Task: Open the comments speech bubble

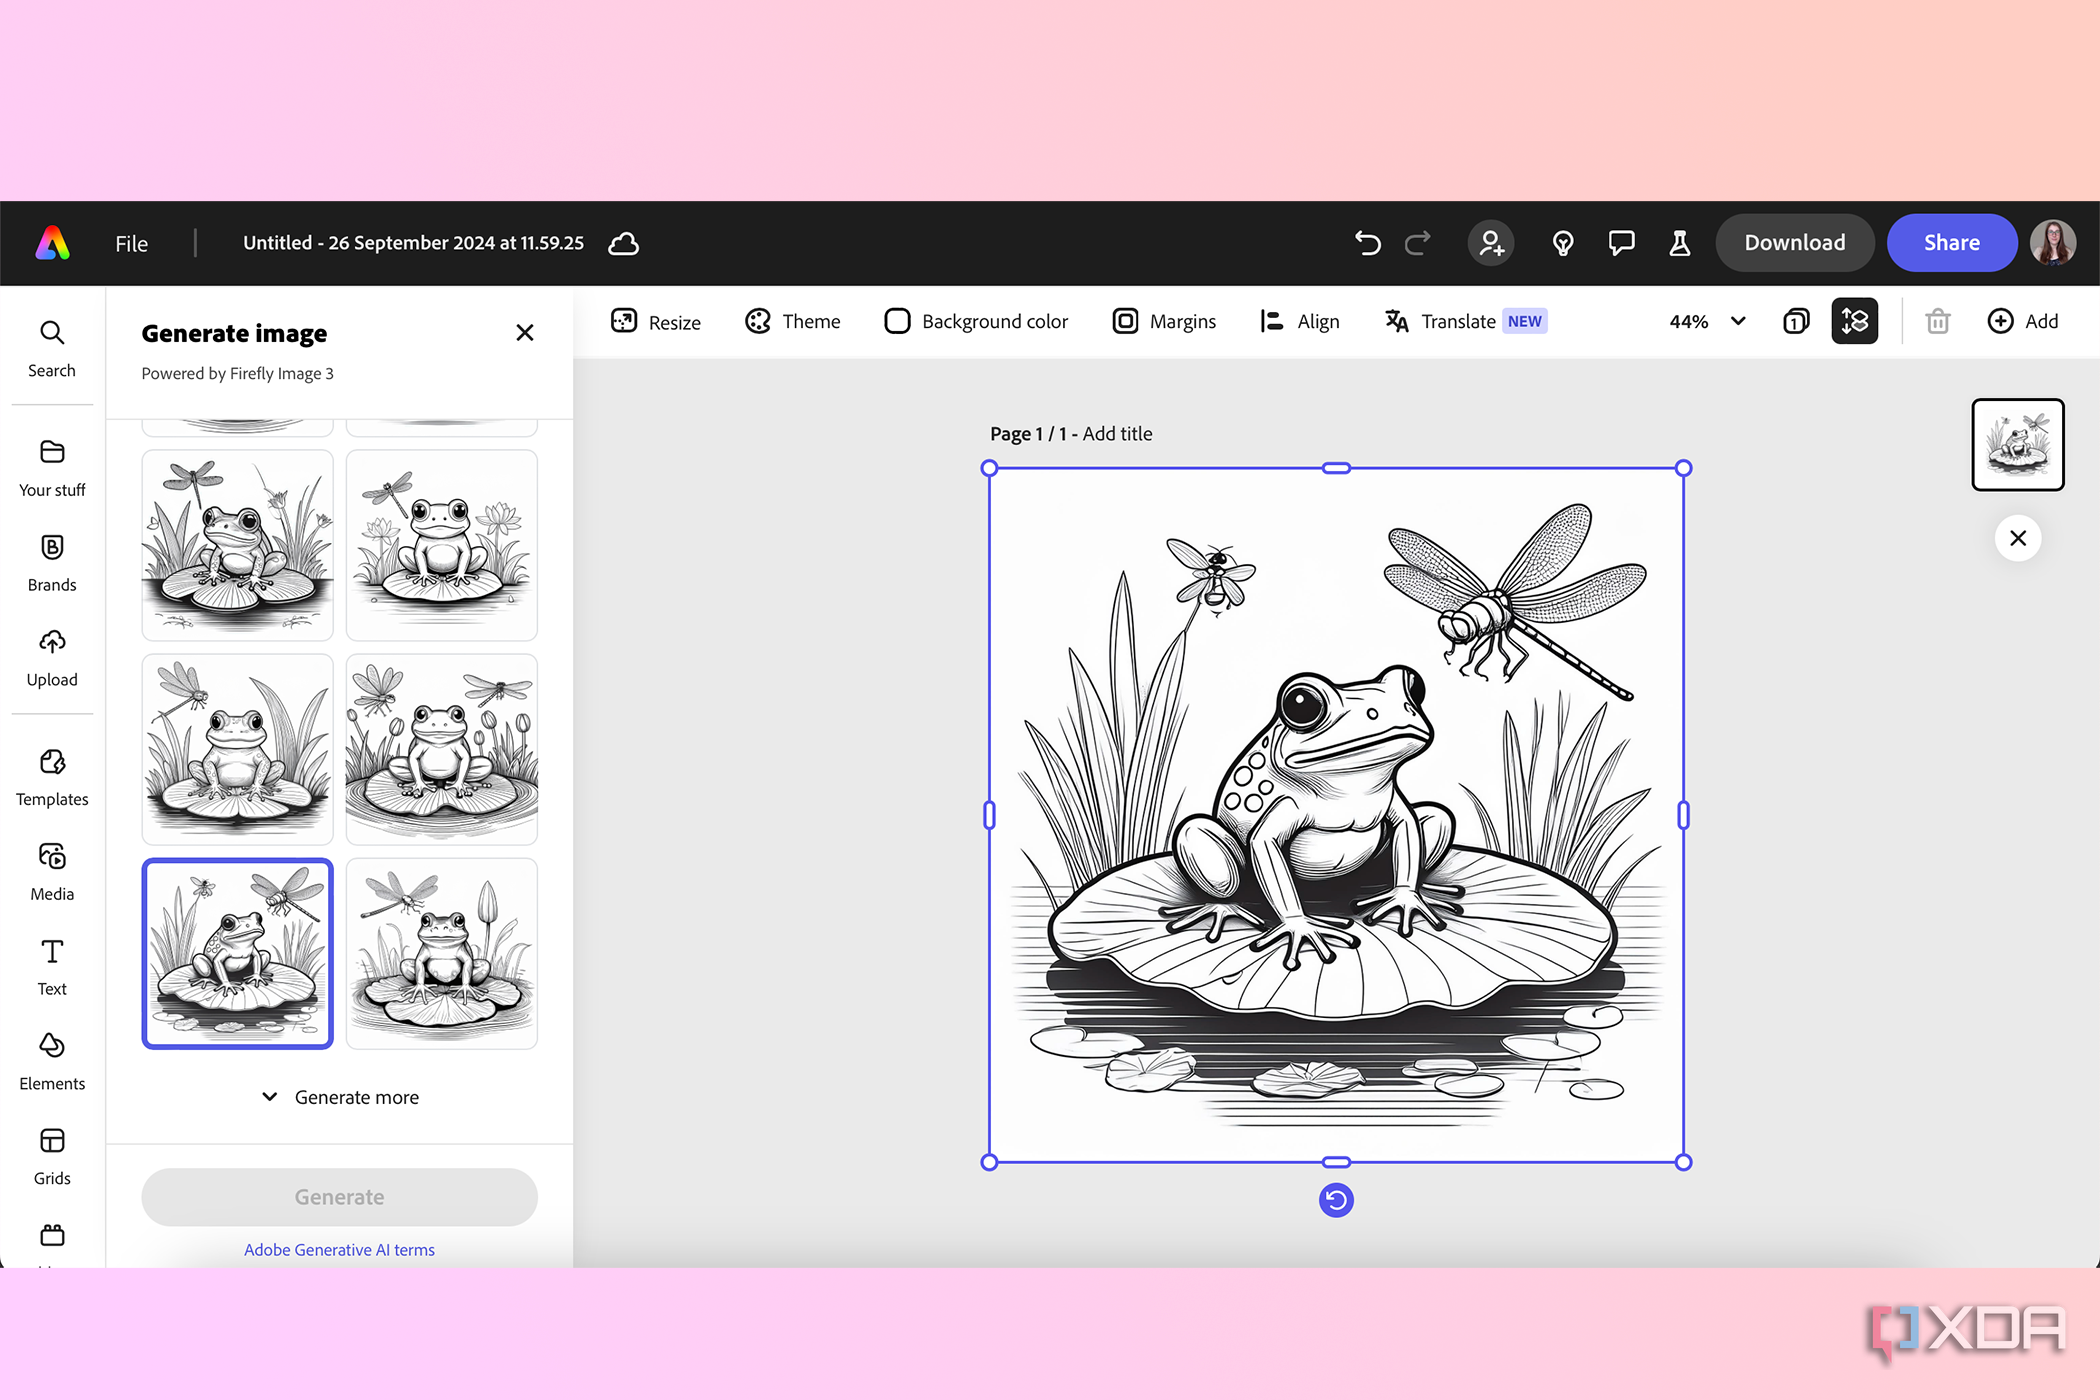Action: (x=1621, y=243)
